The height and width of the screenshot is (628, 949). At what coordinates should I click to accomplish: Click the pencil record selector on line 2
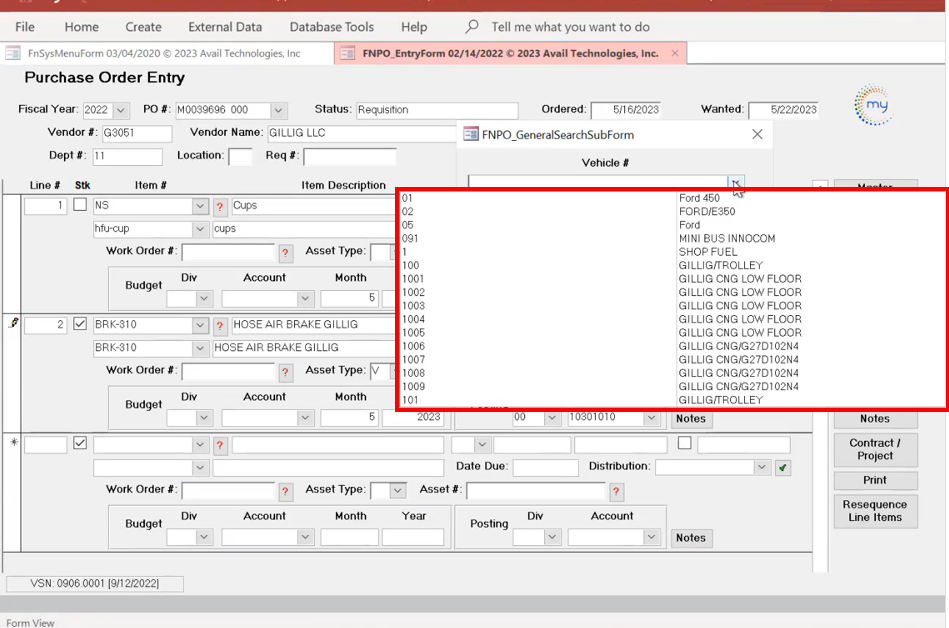point(13,324)
